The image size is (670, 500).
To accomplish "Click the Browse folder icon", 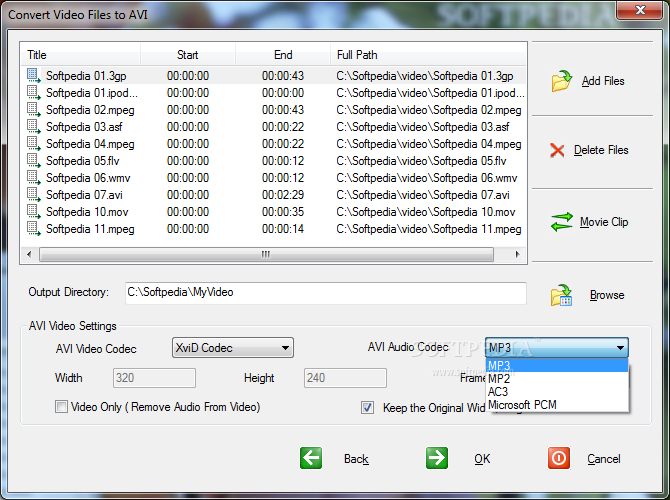I will point(561,295).
